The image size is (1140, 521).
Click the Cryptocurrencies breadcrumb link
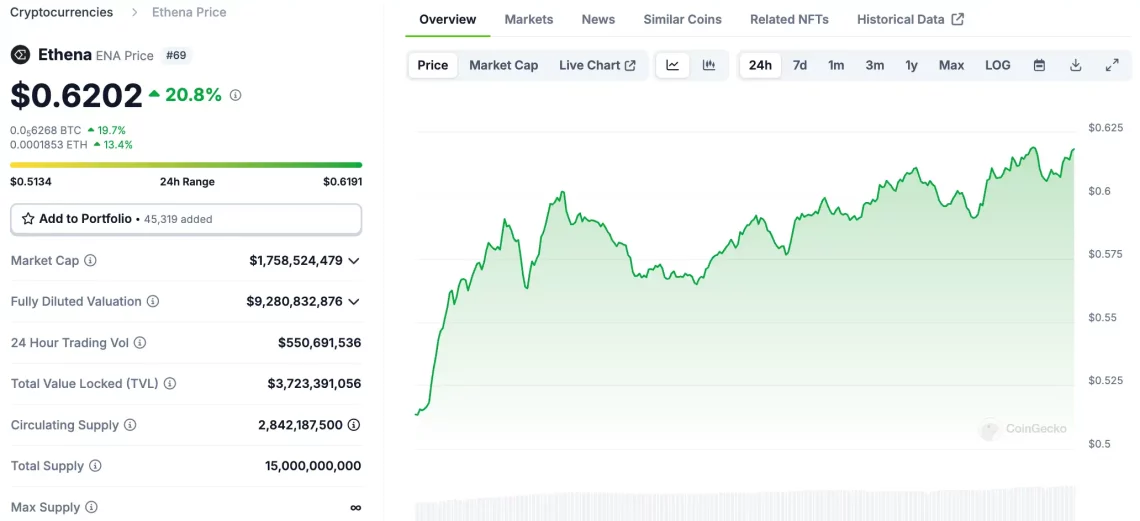pyautogui.click(x=62, y=12)
